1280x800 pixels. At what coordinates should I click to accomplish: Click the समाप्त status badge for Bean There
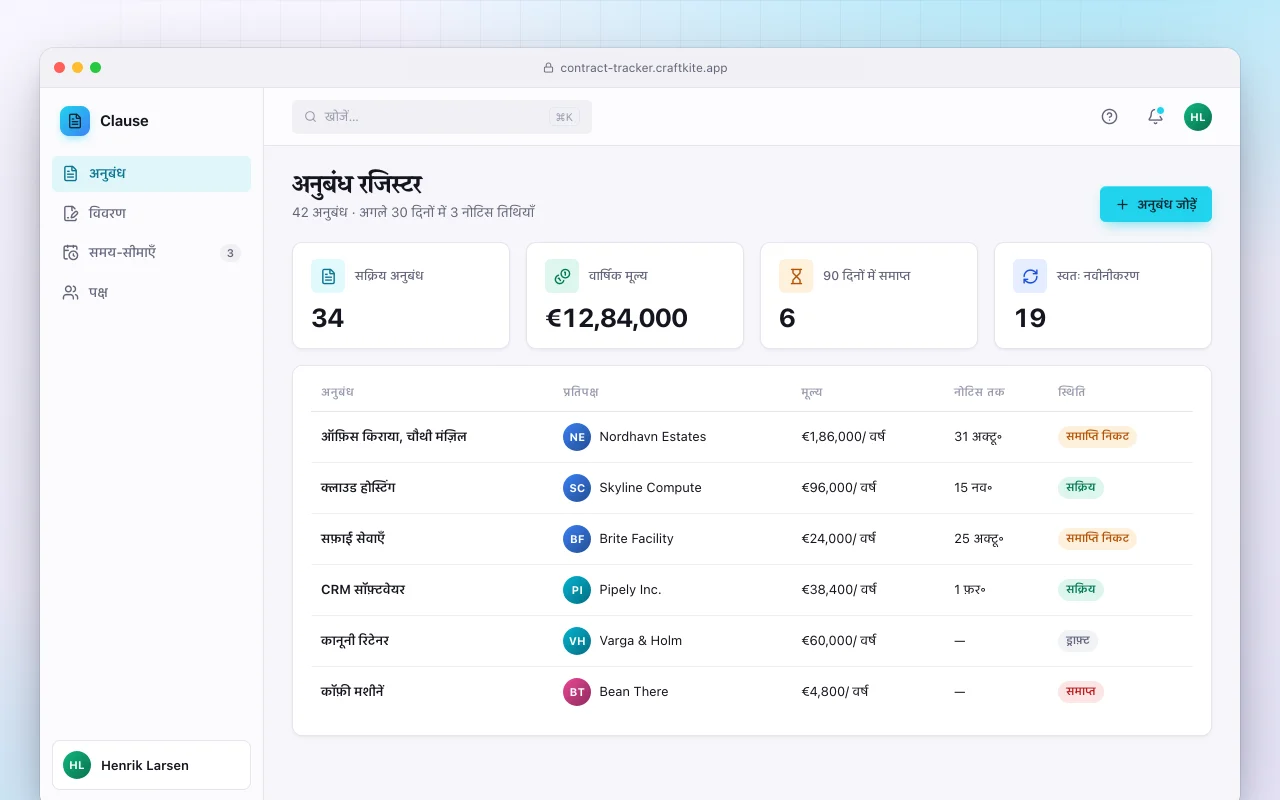tap(1081, 692)
